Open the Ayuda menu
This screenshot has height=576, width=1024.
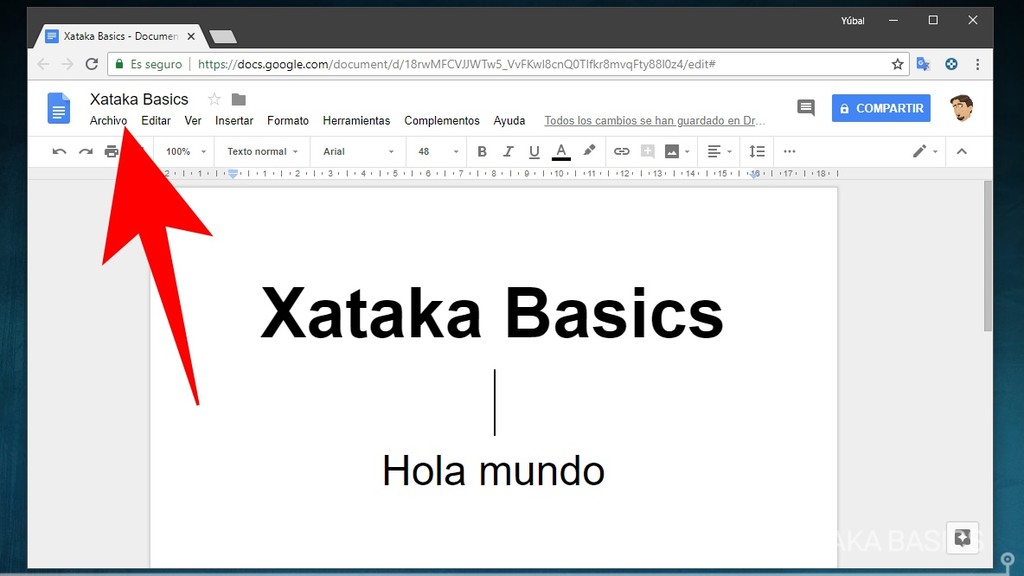[509, 121]
